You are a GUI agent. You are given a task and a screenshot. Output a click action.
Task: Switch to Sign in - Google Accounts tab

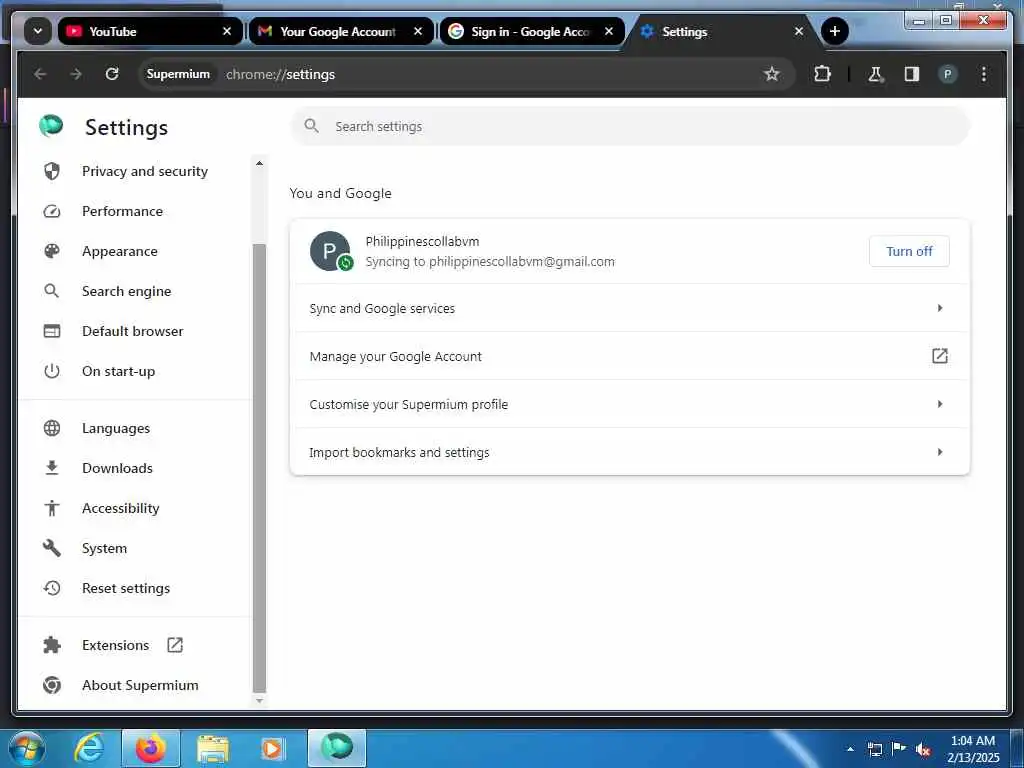[x=531, y=31]
